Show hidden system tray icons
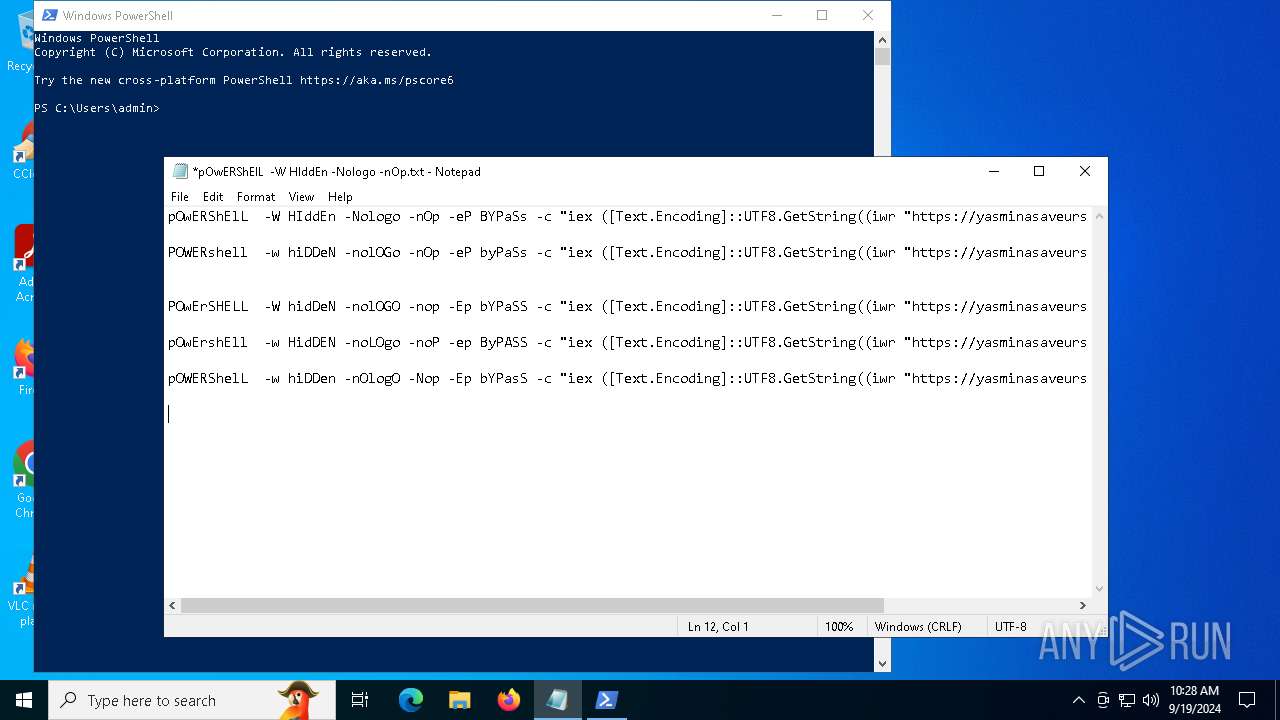Screen dimensions: 1280x720 point(1078,700)
